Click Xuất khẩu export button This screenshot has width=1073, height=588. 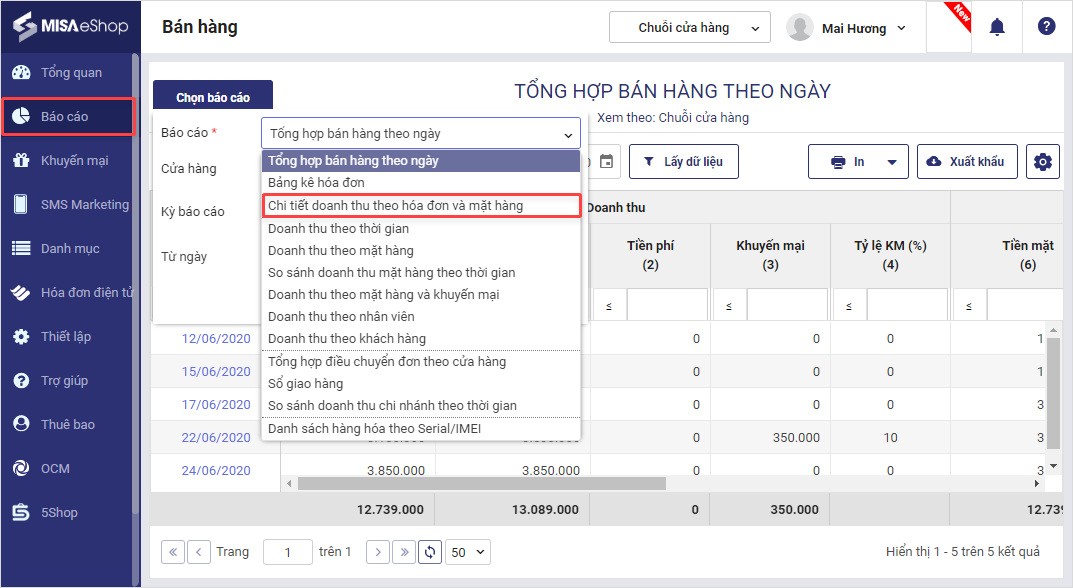967,162
